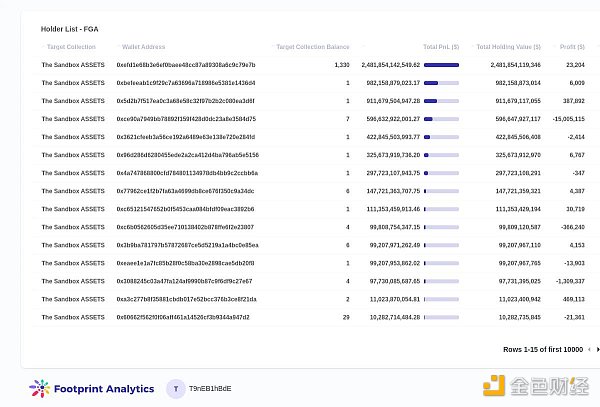Click the Holder List - FGA title
This screenshot has width=600, height=407.
(x=70, y=29)
